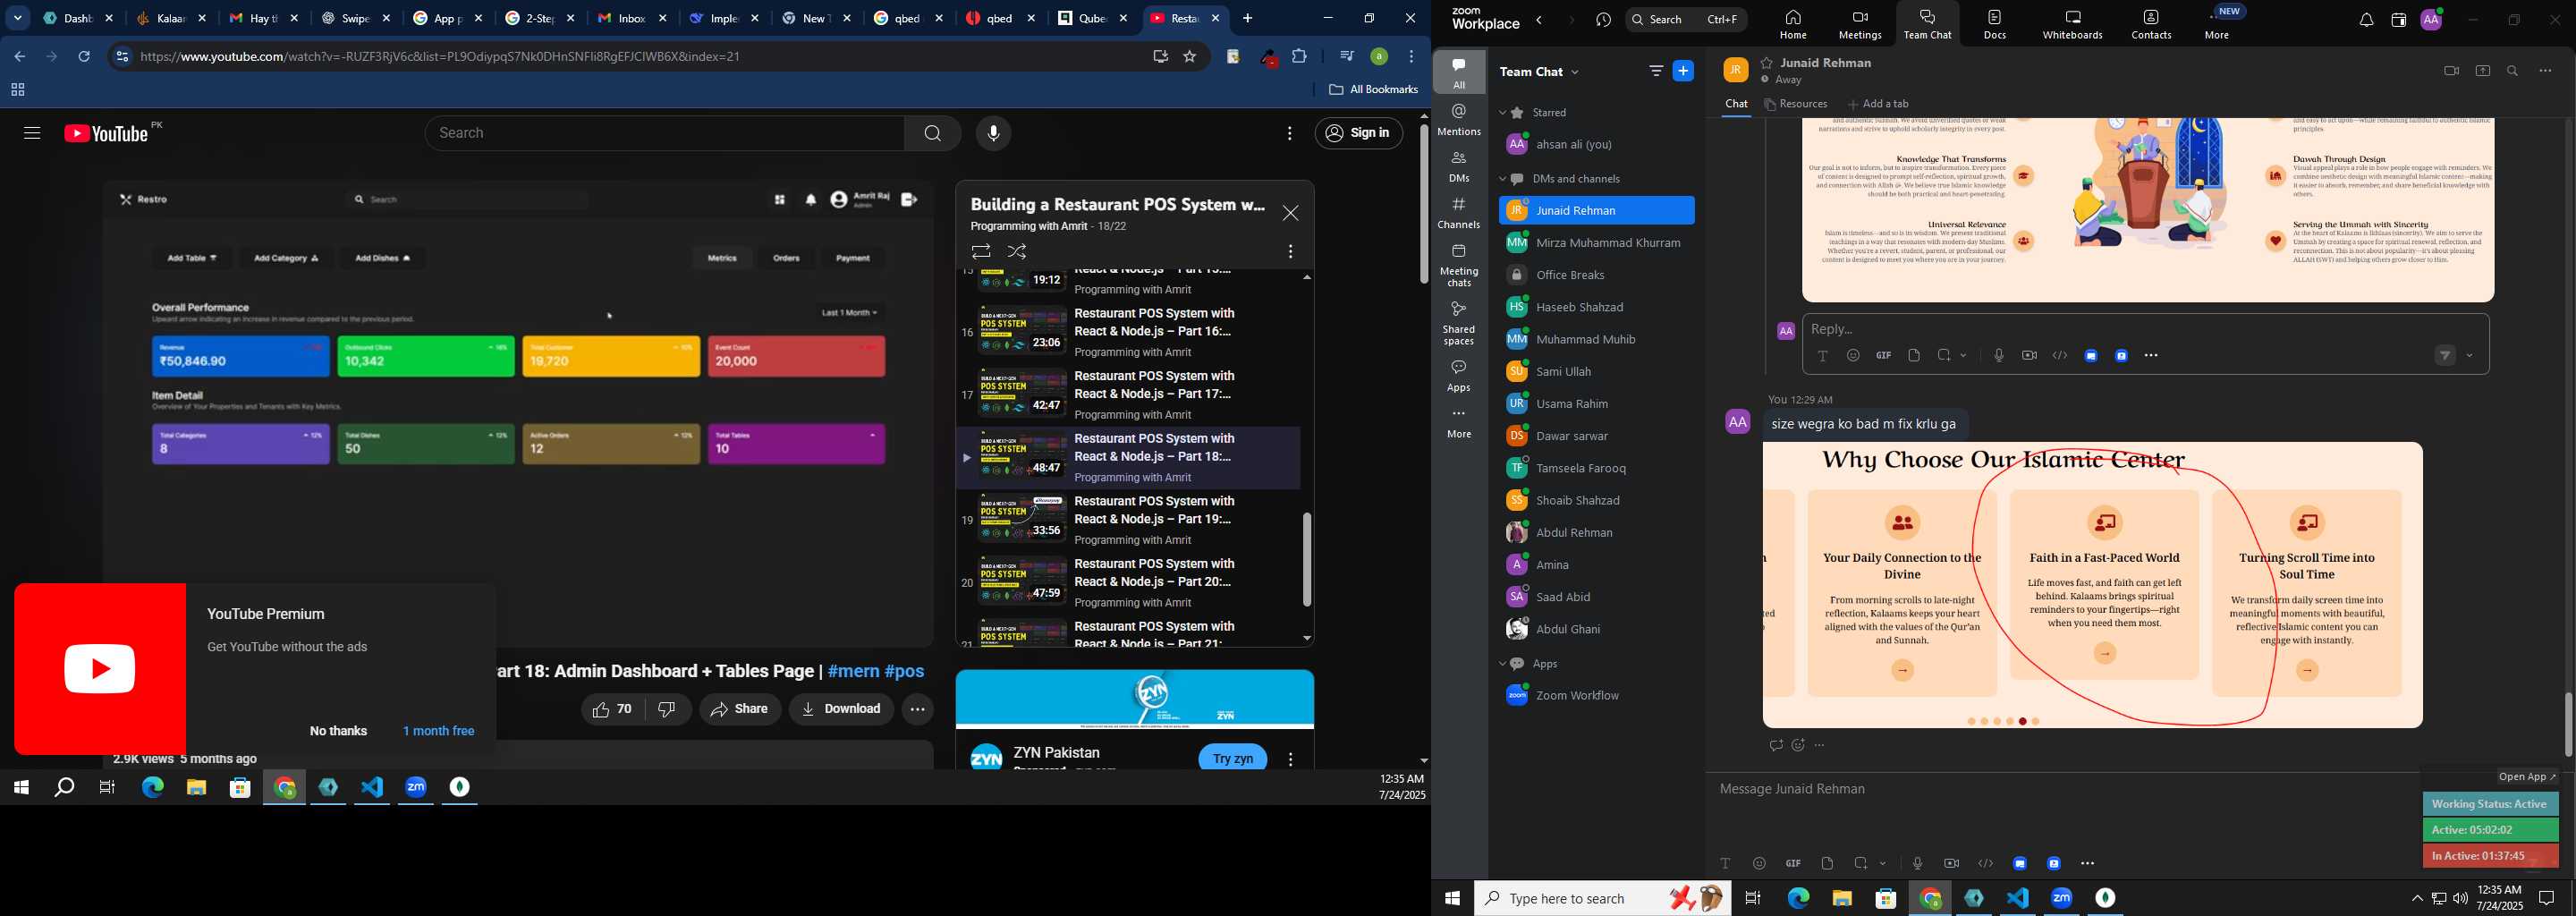Click 1 month free Premium offer

[x=438, y=731]
